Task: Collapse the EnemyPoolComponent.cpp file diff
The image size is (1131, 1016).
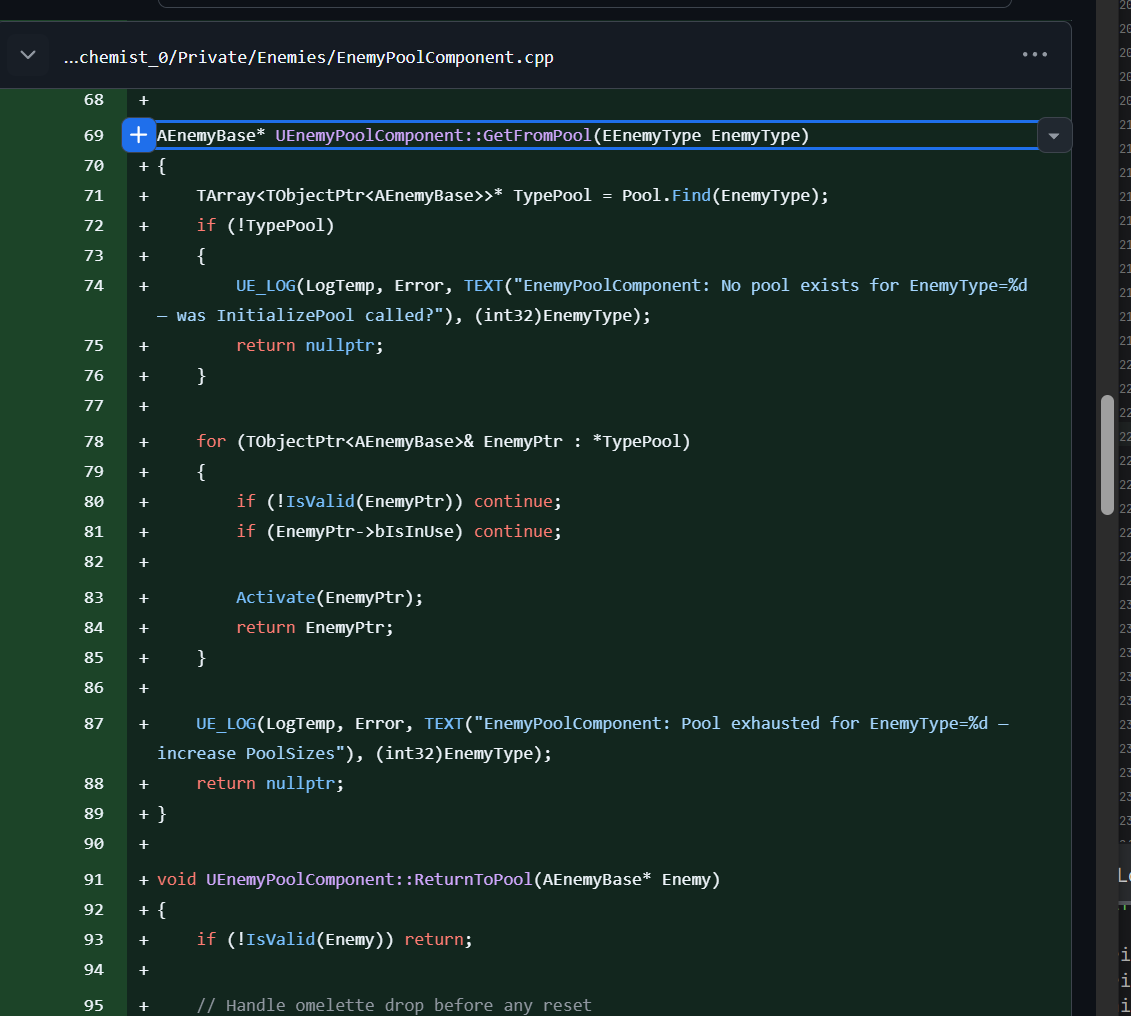Action: 28,55
